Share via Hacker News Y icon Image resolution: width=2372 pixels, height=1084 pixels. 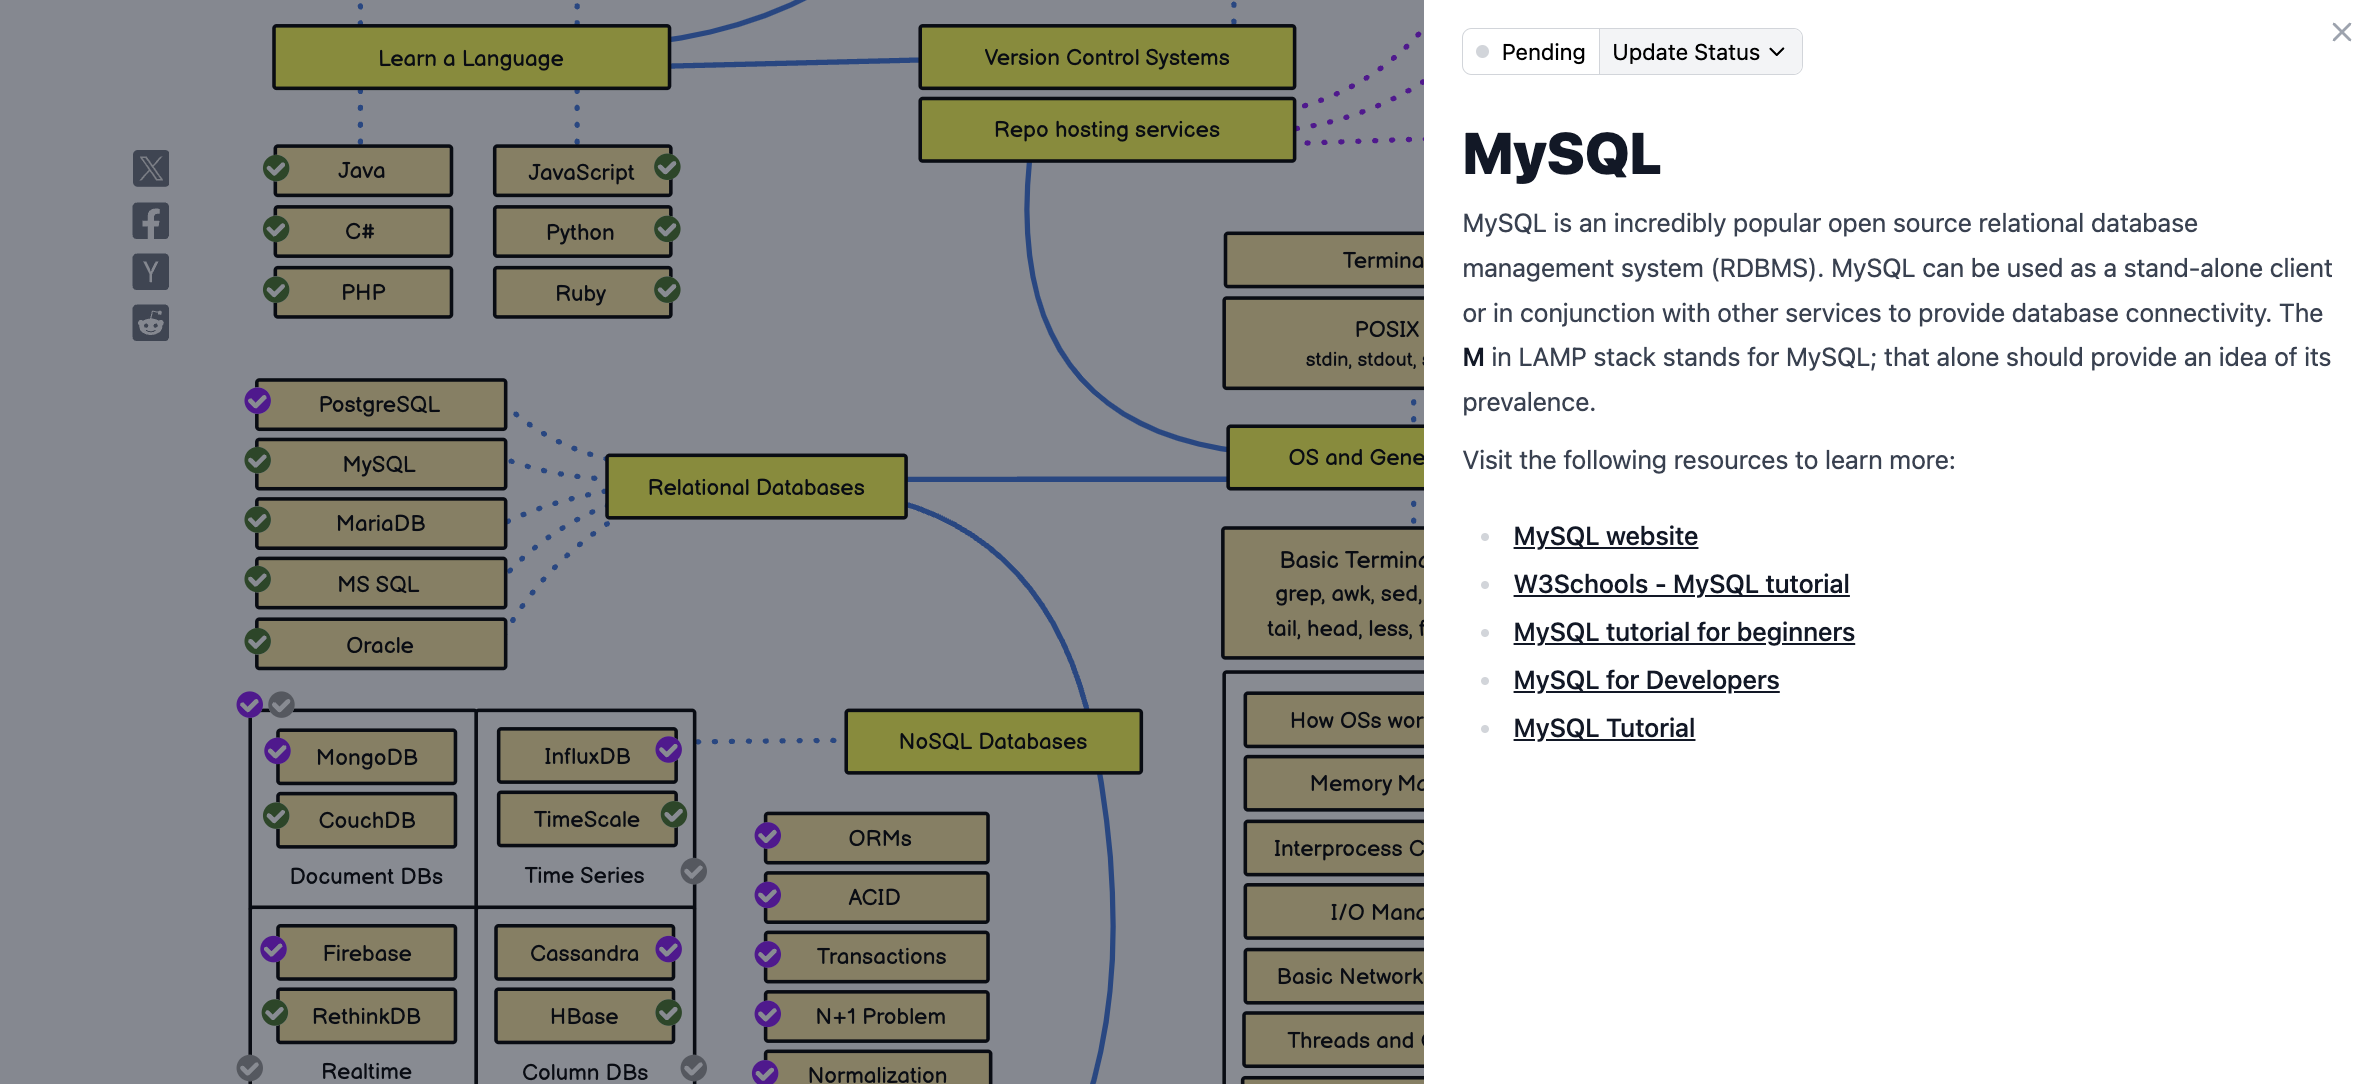click(151, 271)
